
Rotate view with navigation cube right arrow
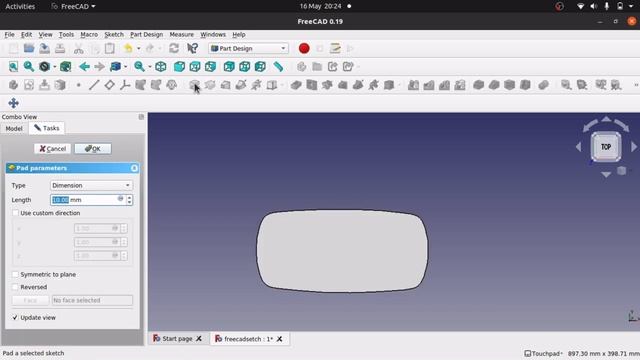pyautogui.click(x=634, y=147)
